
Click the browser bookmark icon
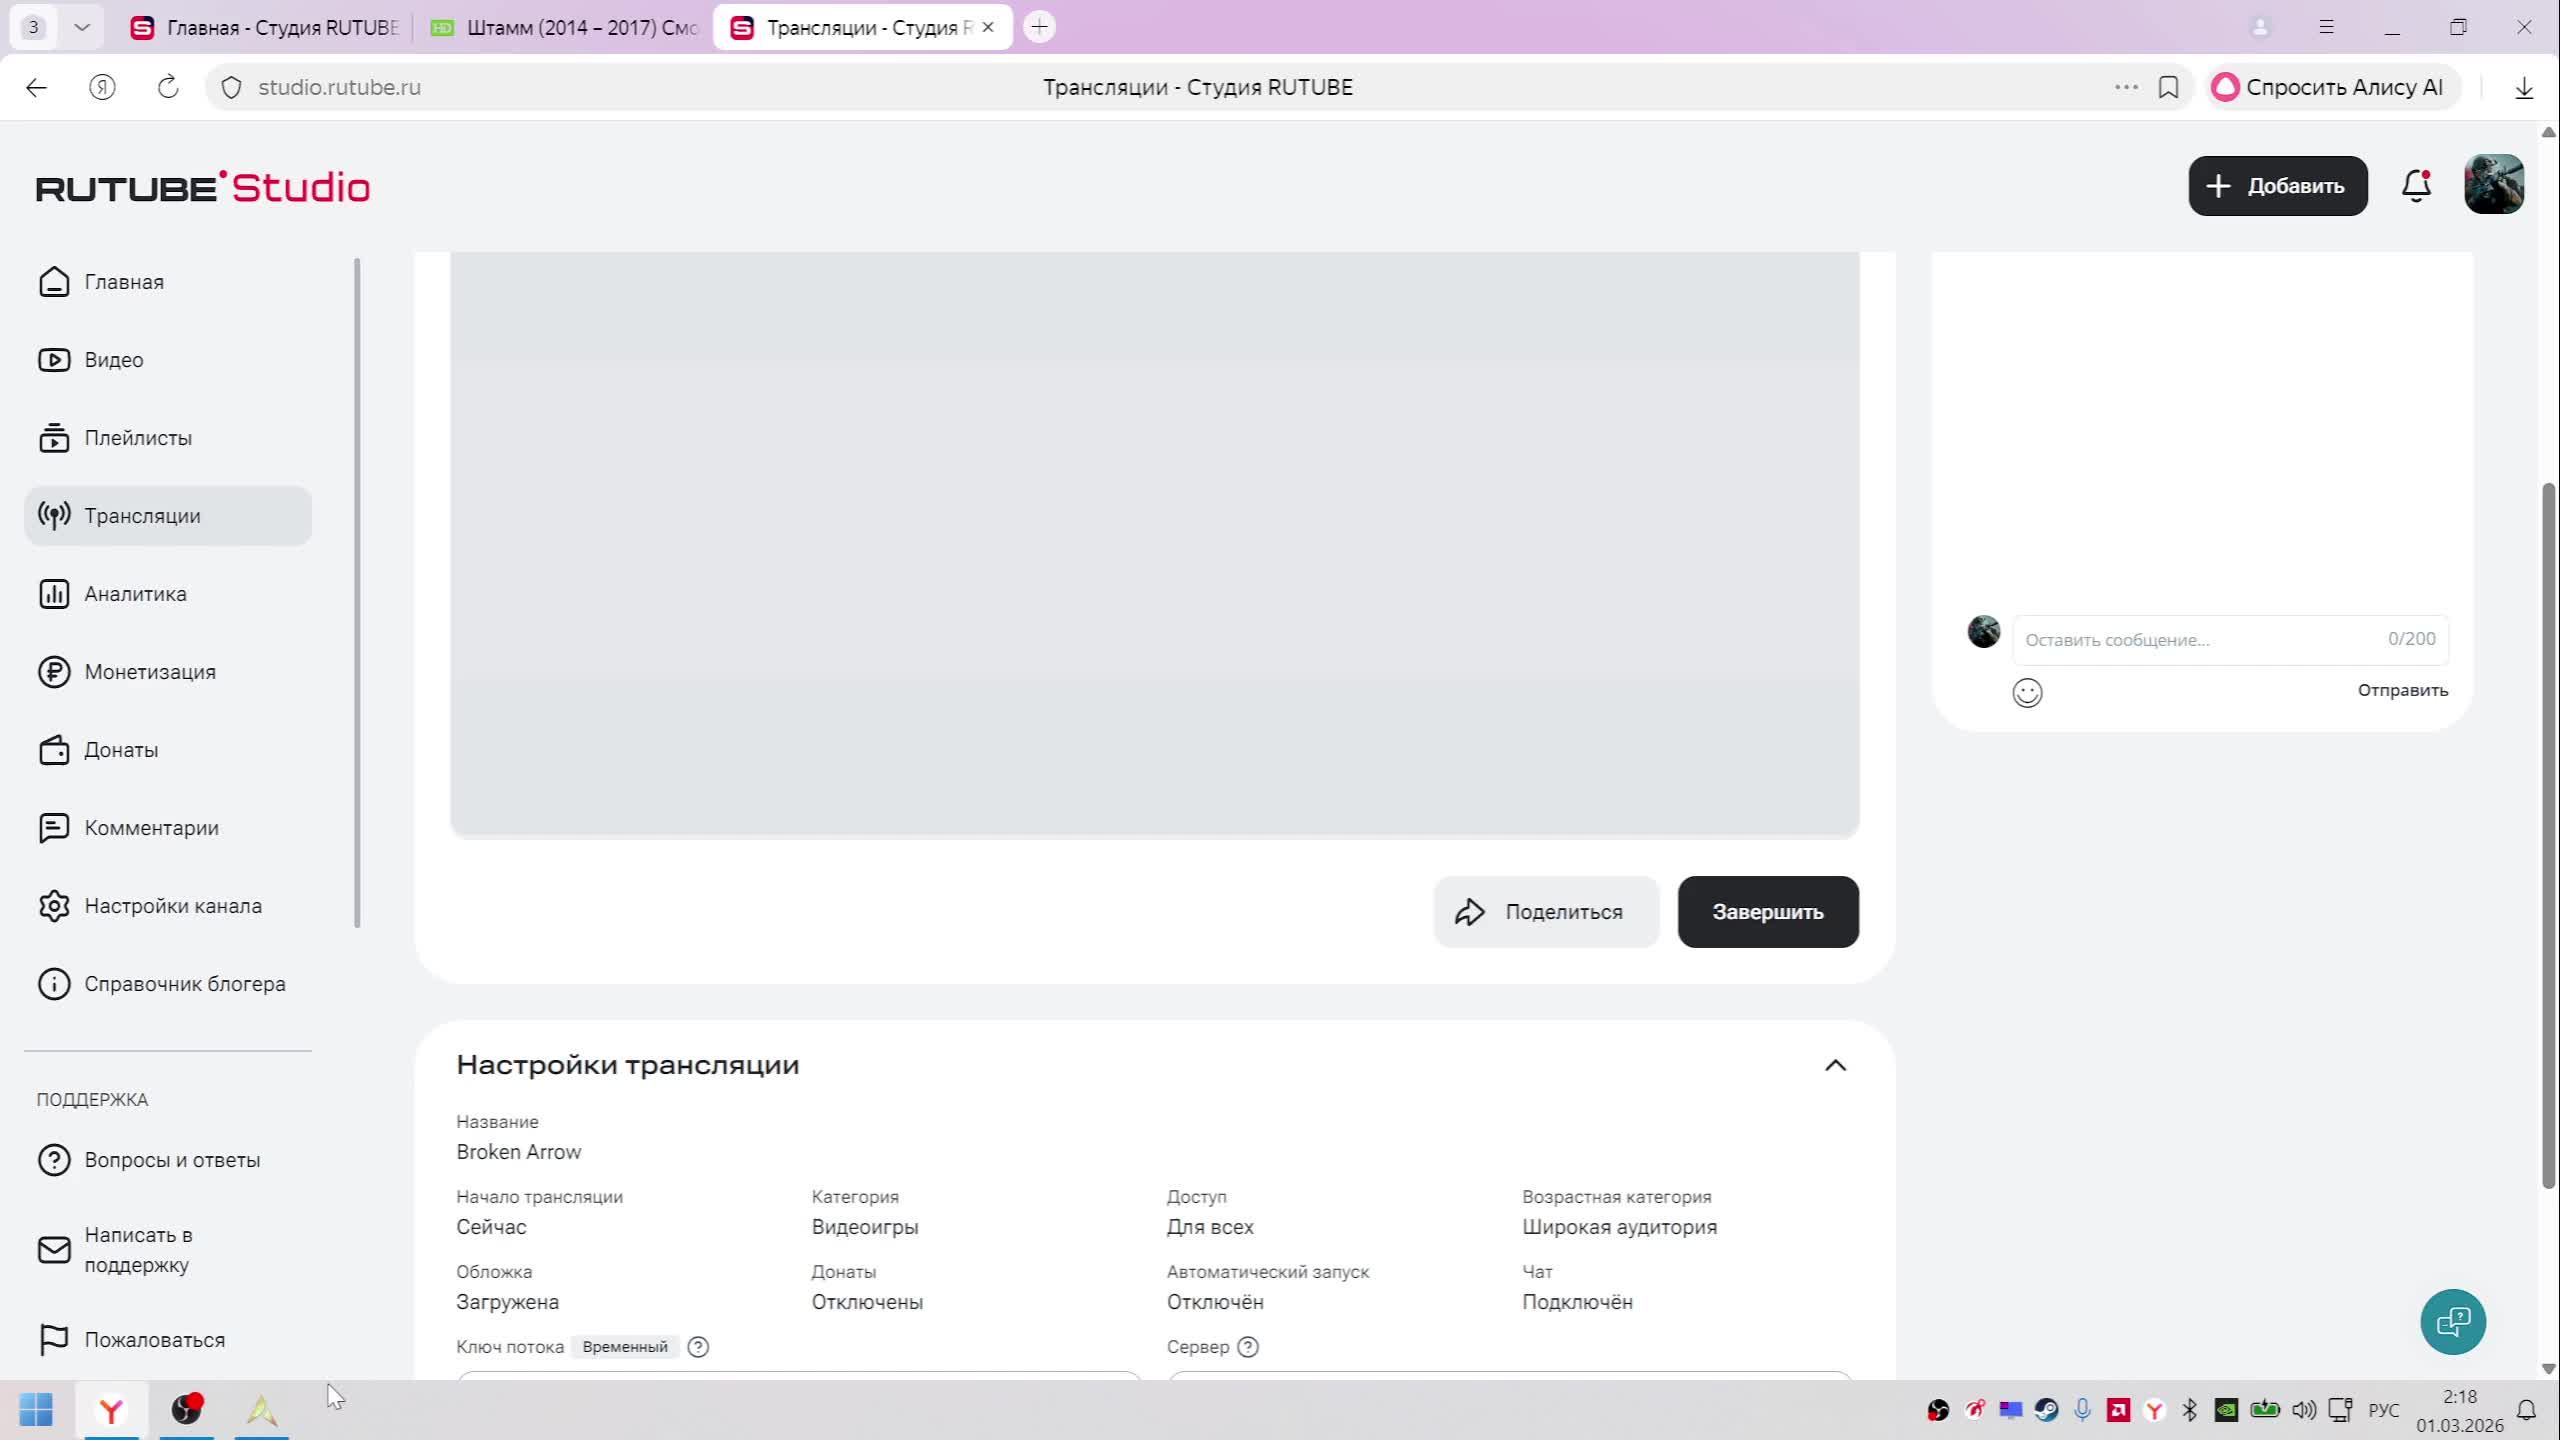[x=2168, y=87]
